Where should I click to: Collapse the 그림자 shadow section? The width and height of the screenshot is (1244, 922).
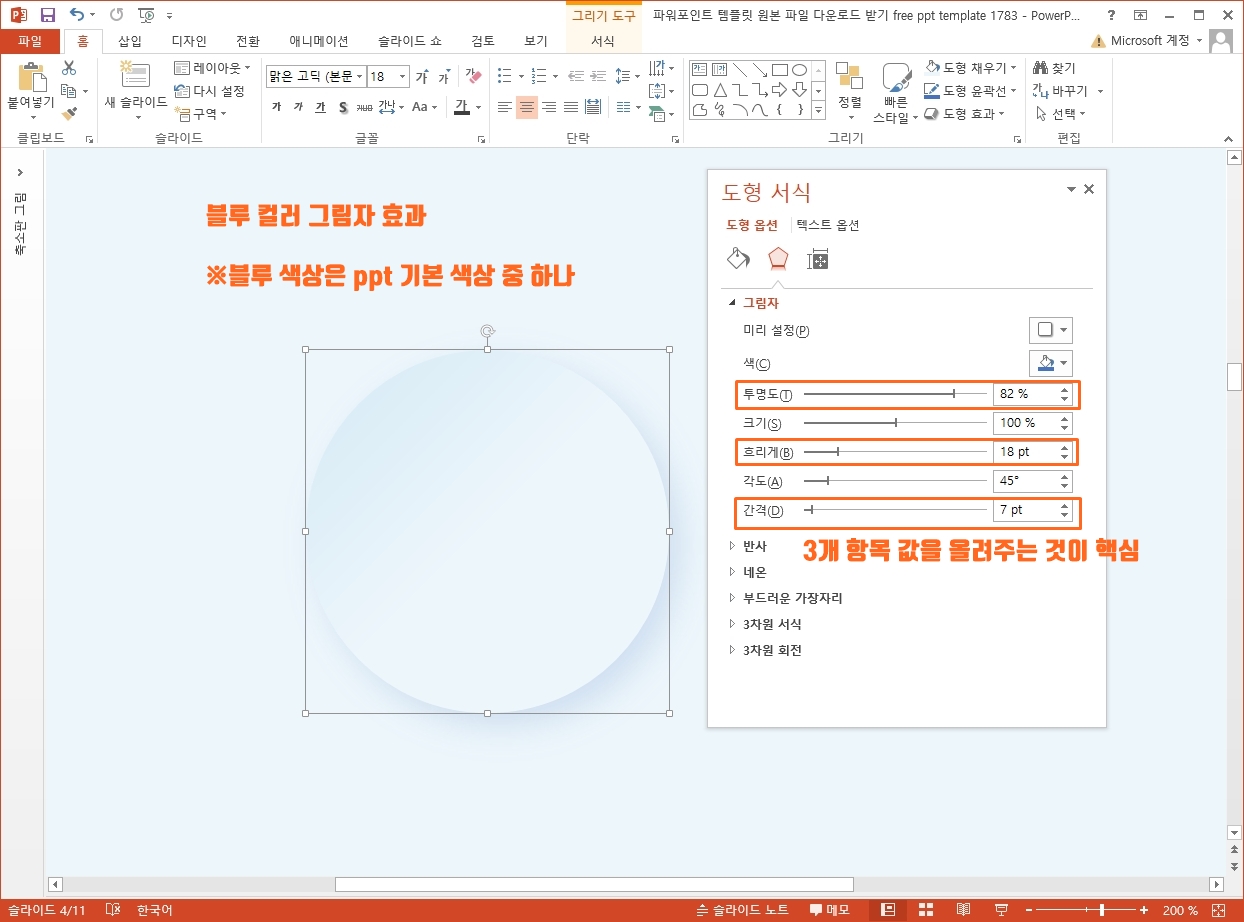pos(732,303)
